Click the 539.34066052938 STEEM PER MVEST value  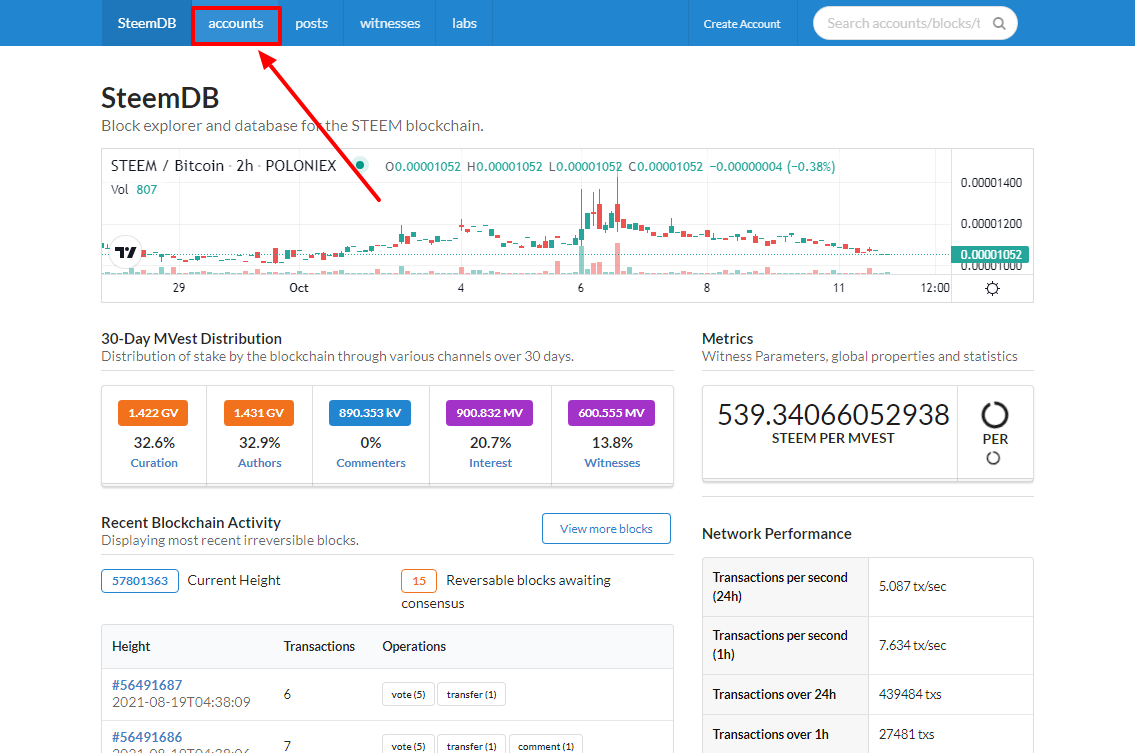pos(832,415)
